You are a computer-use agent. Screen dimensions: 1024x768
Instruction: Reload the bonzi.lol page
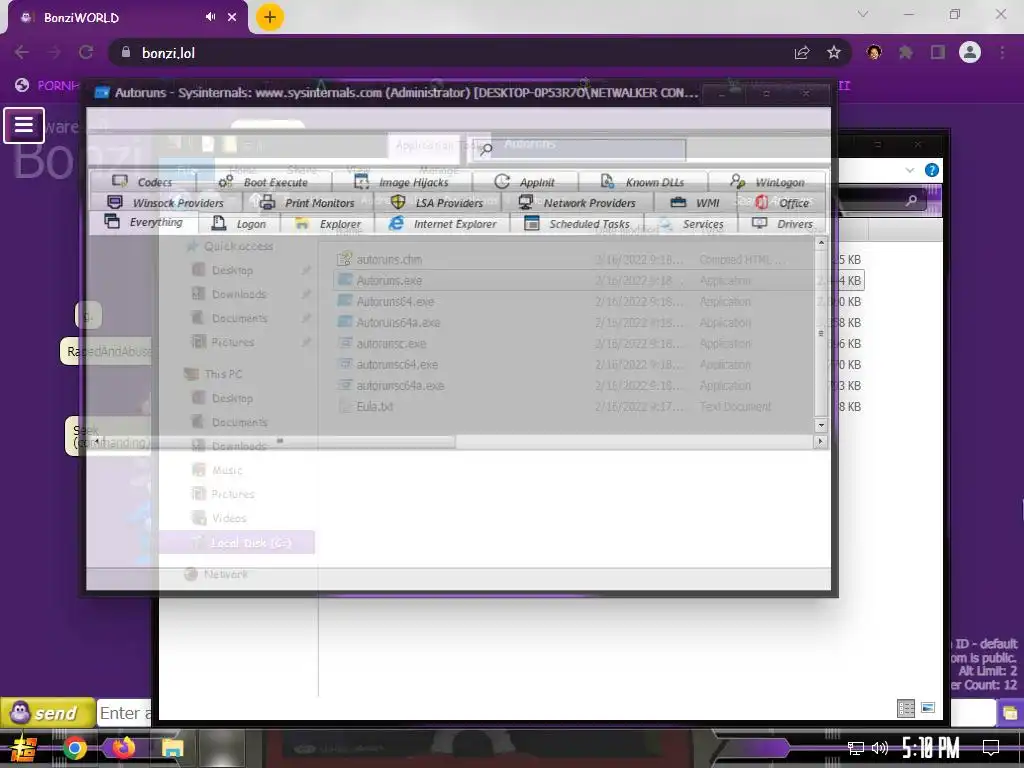86,52
